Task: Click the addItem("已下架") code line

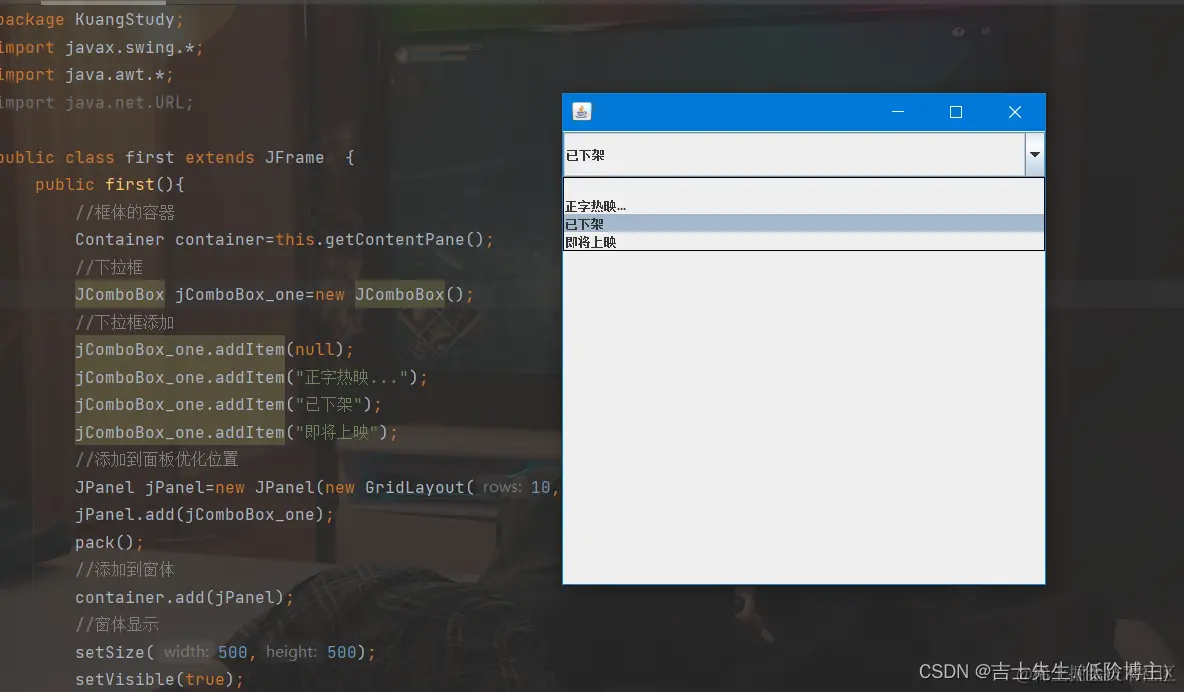Action: (228, 405)
